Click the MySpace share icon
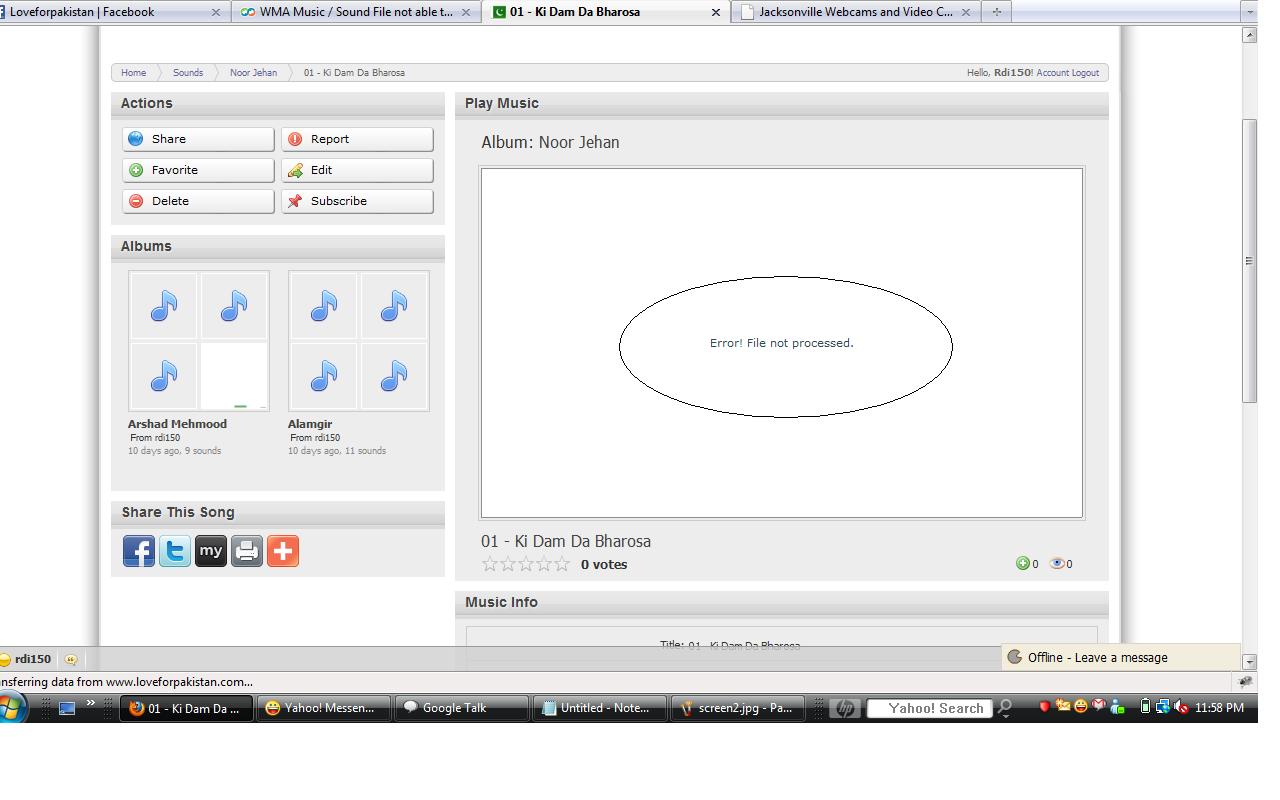1280x800 pixels. tap(211, 551)
